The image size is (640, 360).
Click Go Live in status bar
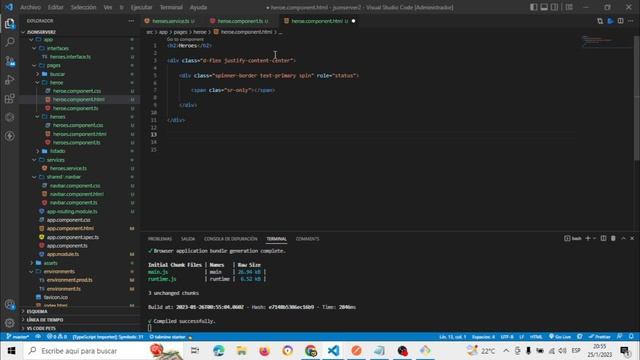(x=560, y=337)
